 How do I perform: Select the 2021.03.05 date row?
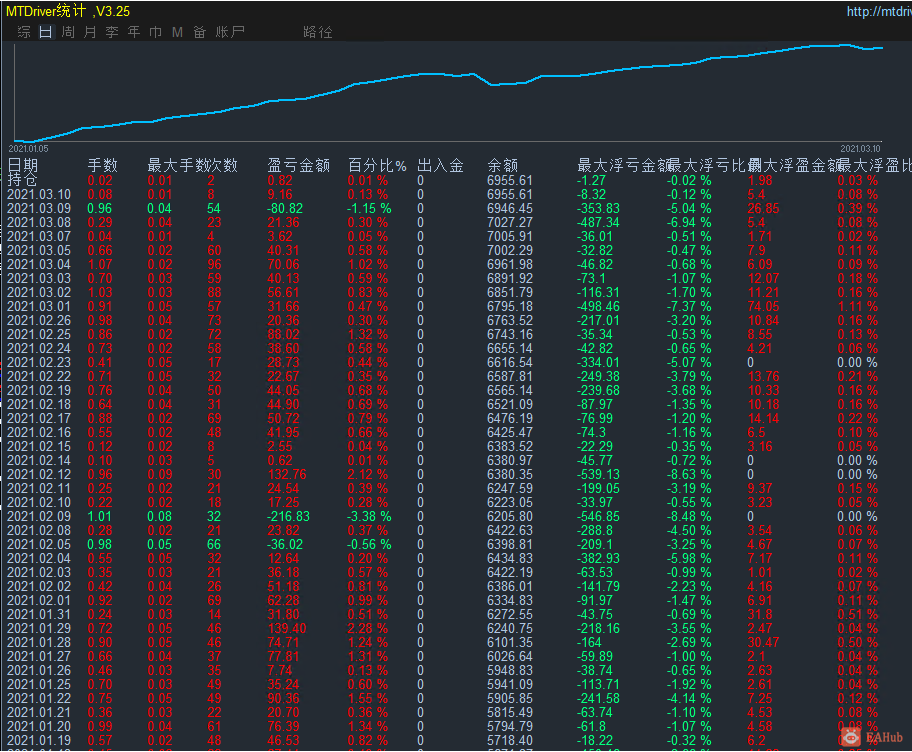(38, 250)
